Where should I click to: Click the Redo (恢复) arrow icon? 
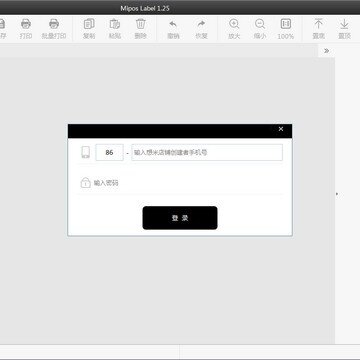tap(201, 24)
